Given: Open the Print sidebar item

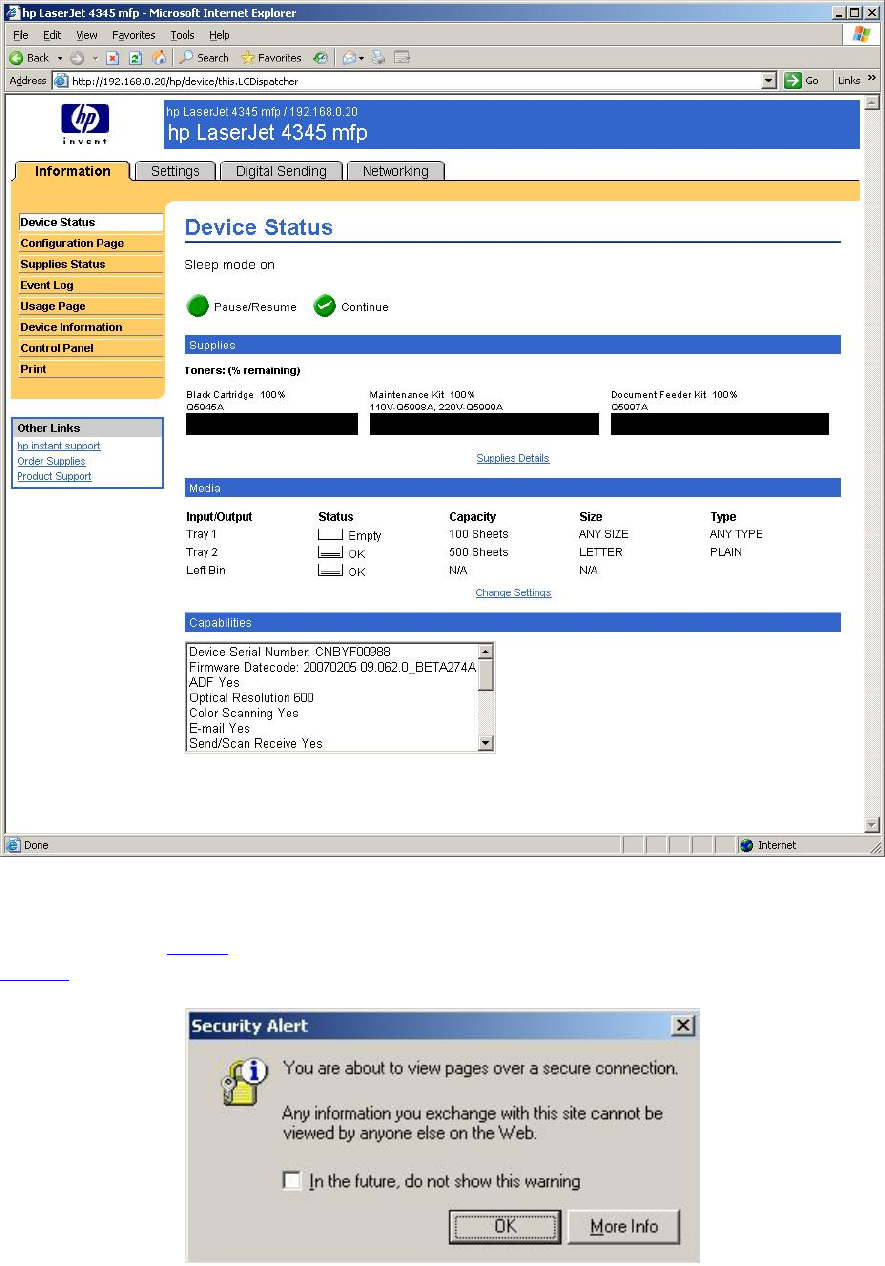Looking at the screenshot, I should (91, 369).
